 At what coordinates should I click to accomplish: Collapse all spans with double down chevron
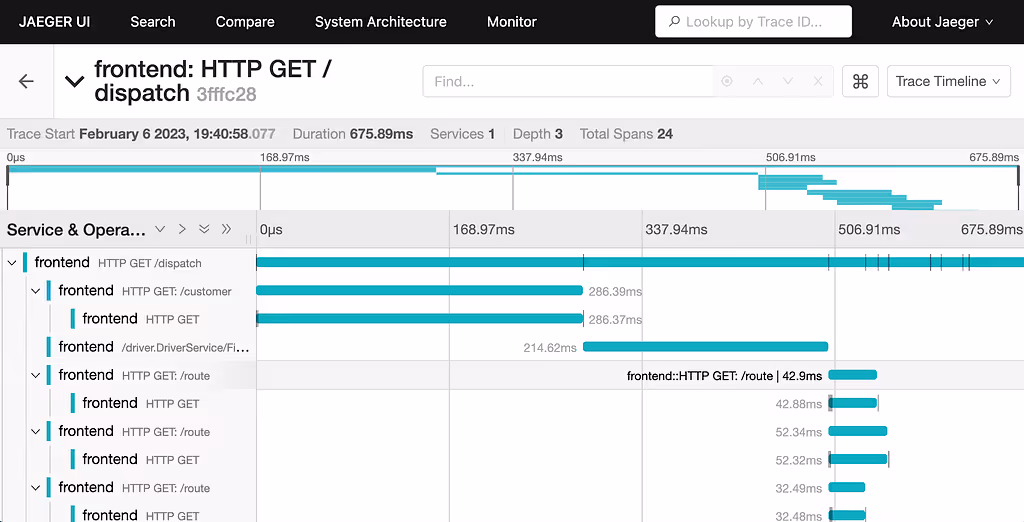(x=204, y=229)
